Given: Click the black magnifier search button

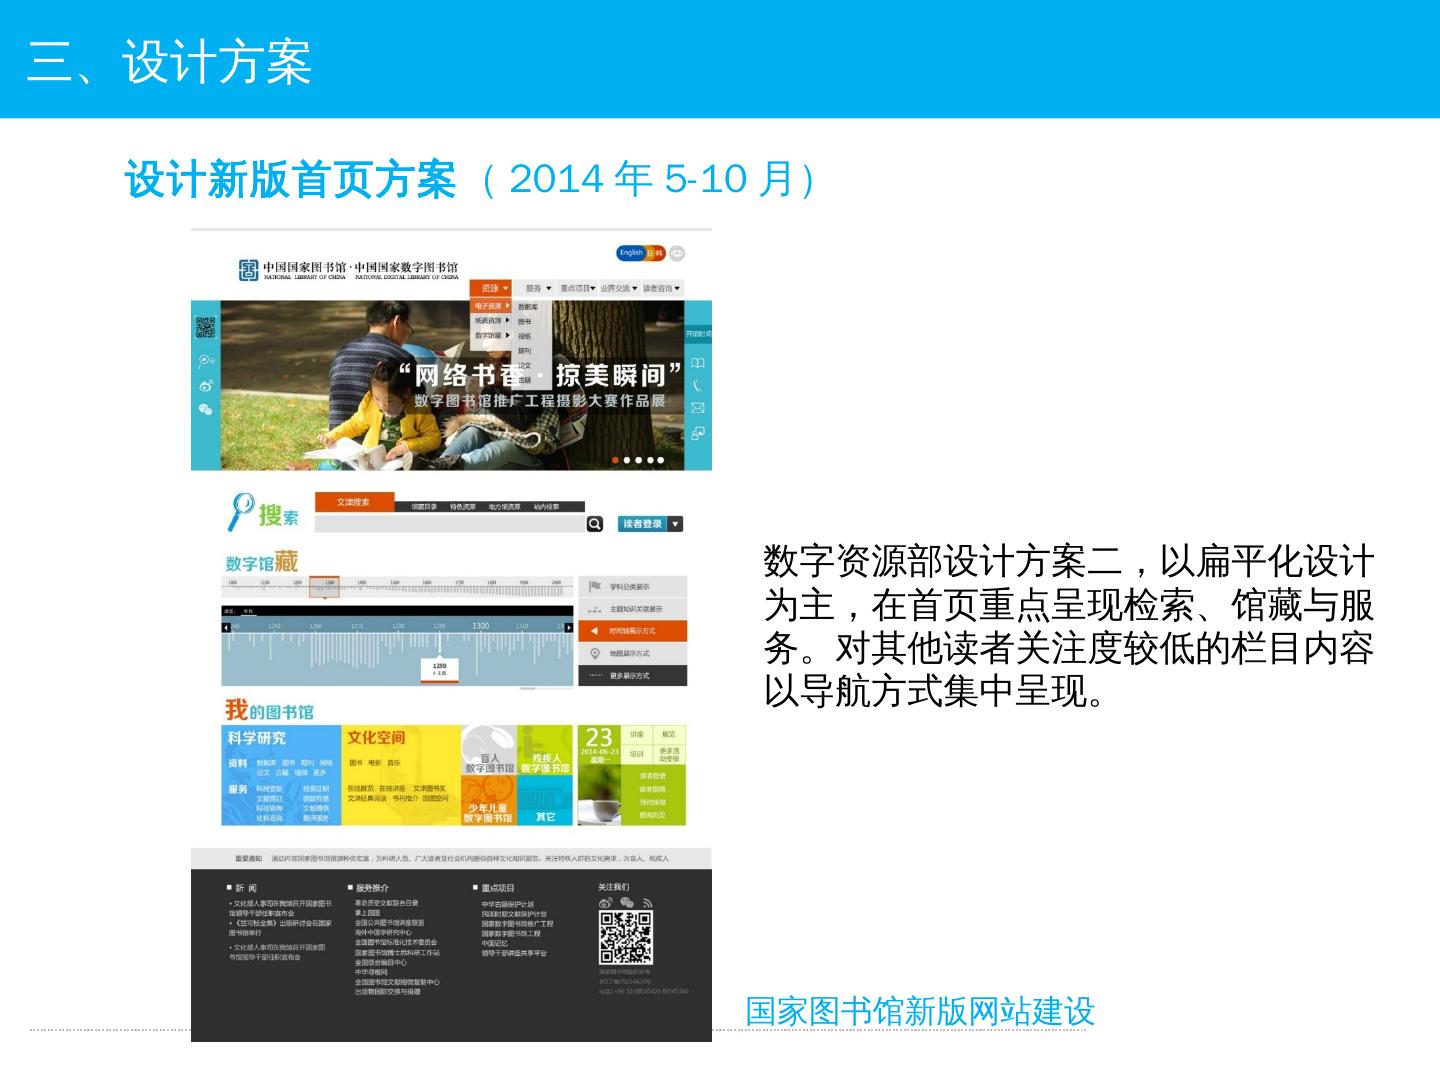Looking at the screenshot, I should 595,524.
